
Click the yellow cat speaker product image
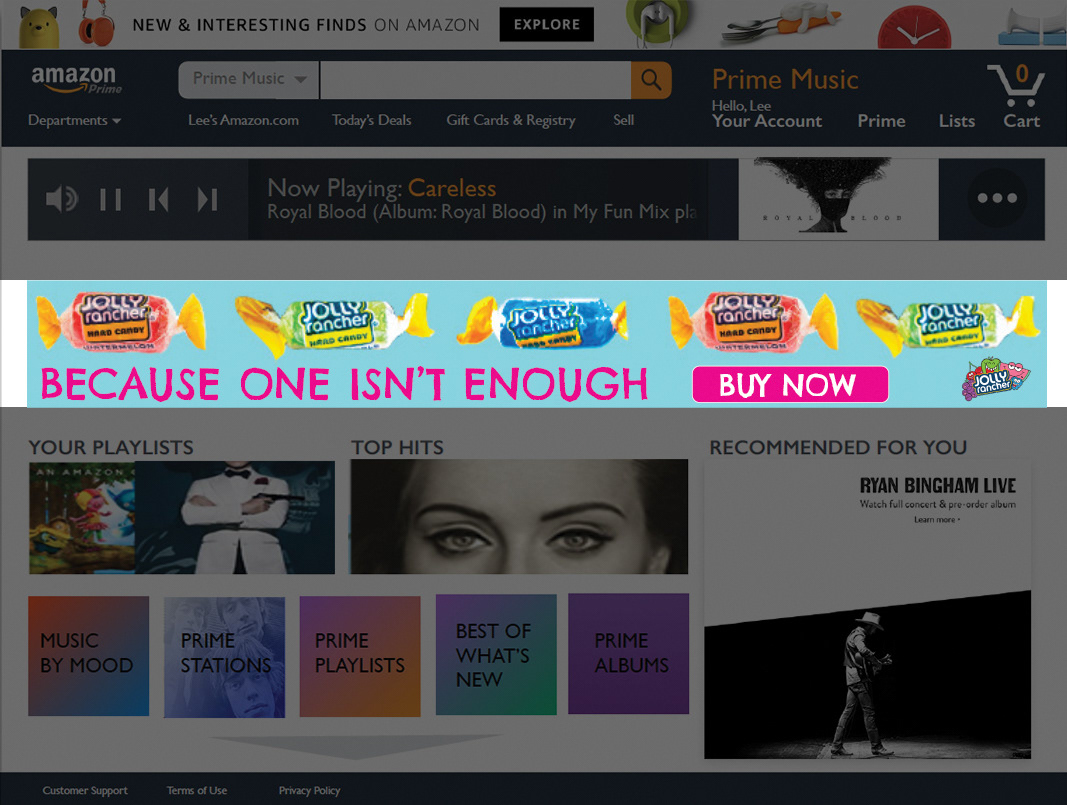click(x=39, y=26)
